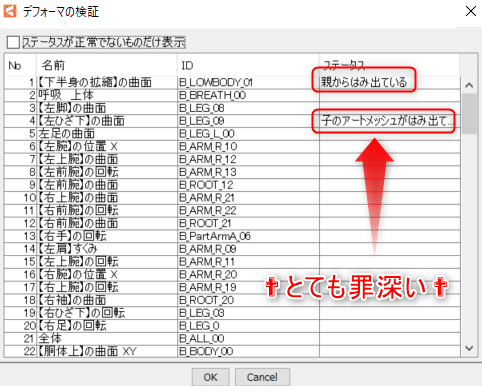Image resolution: width=482 pixels, height=386 pixels.
Task: Click the OK button
Action: tap(210, 377)
